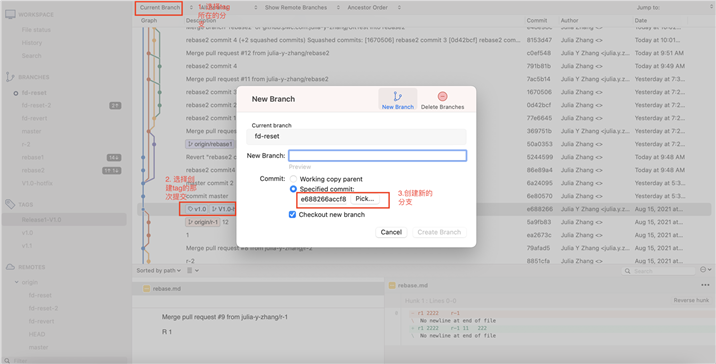Open the Show Remote Branches dropdown

(302, 7)
